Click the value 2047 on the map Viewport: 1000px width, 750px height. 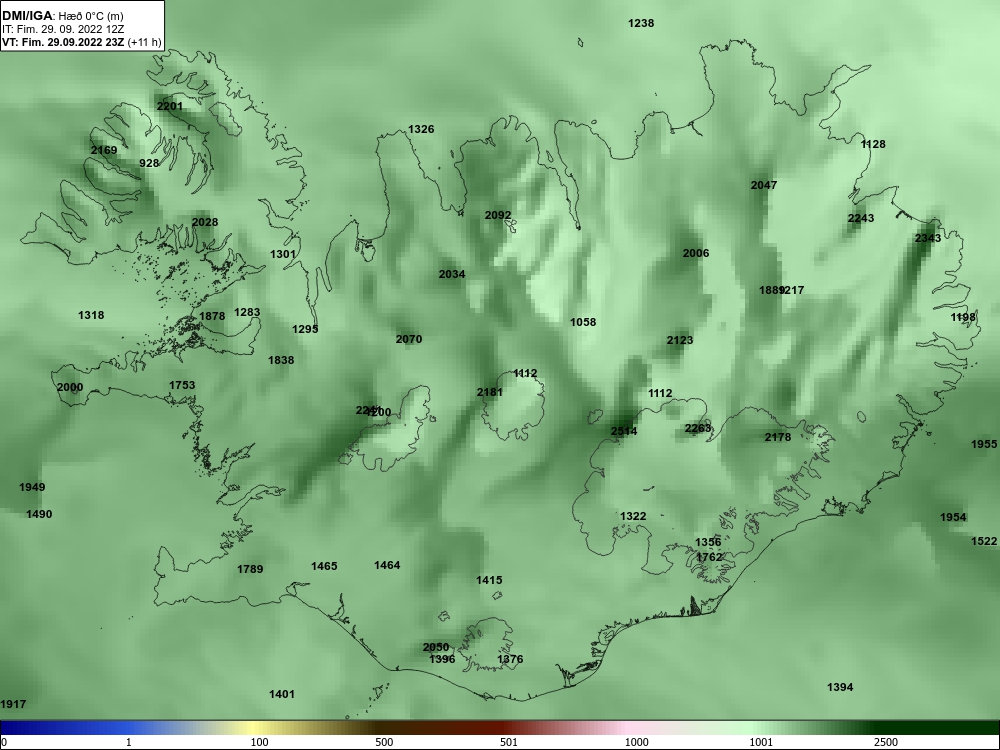click(x=764, y=185)
